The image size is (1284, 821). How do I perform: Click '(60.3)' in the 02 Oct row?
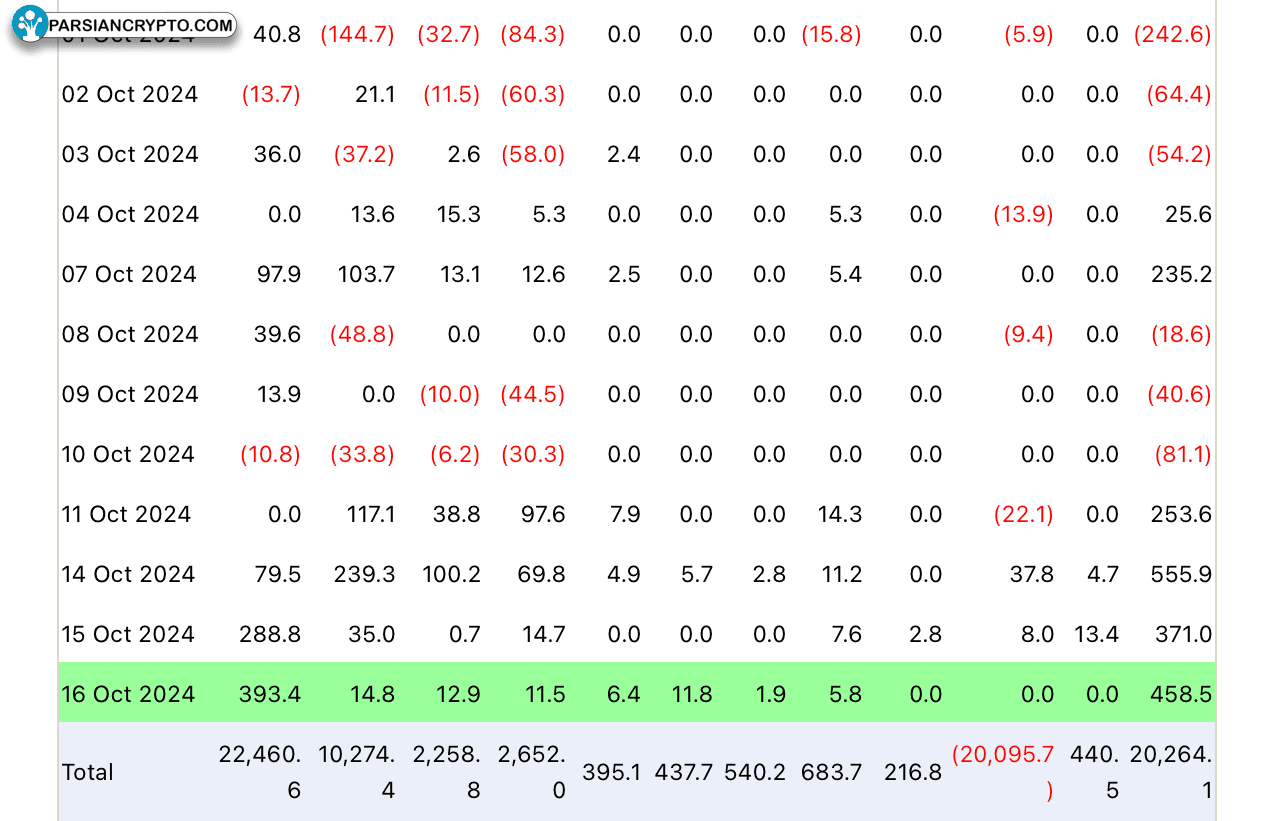[533, 94]
